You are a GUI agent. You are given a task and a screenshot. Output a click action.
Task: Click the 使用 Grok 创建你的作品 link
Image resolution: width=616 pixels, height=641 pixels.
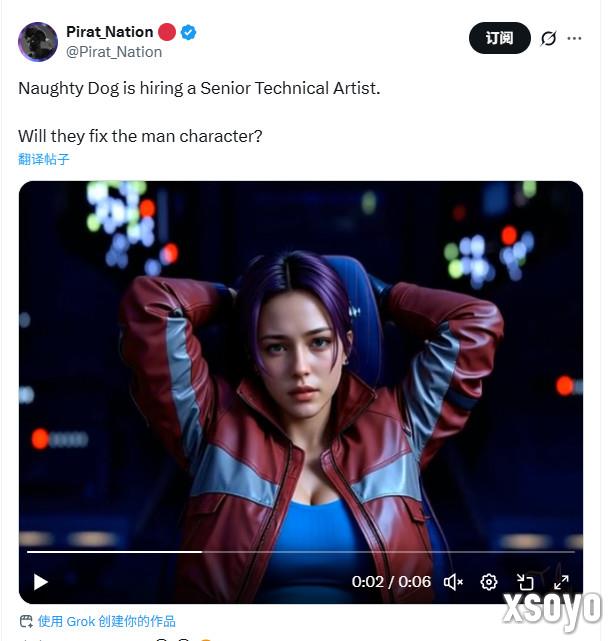(106, 621)
